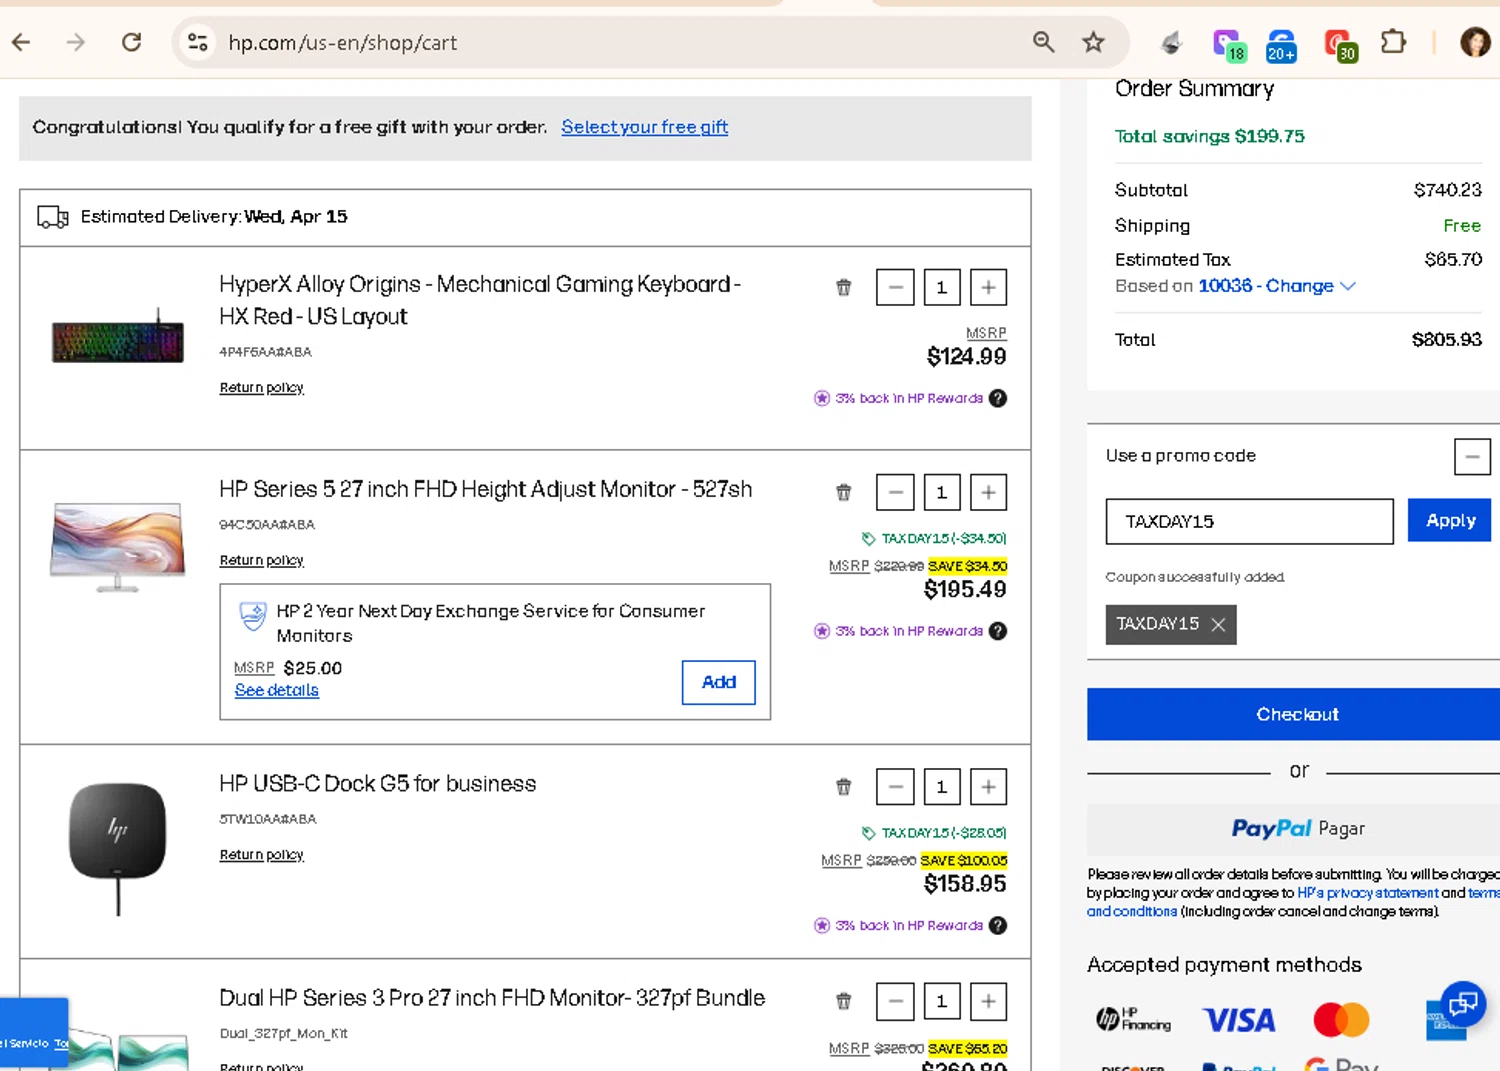This screenshot has height=1071, width=1500.
Task: Delete the Dual 327pf Bundle from cart
Action: [844, 1001]
